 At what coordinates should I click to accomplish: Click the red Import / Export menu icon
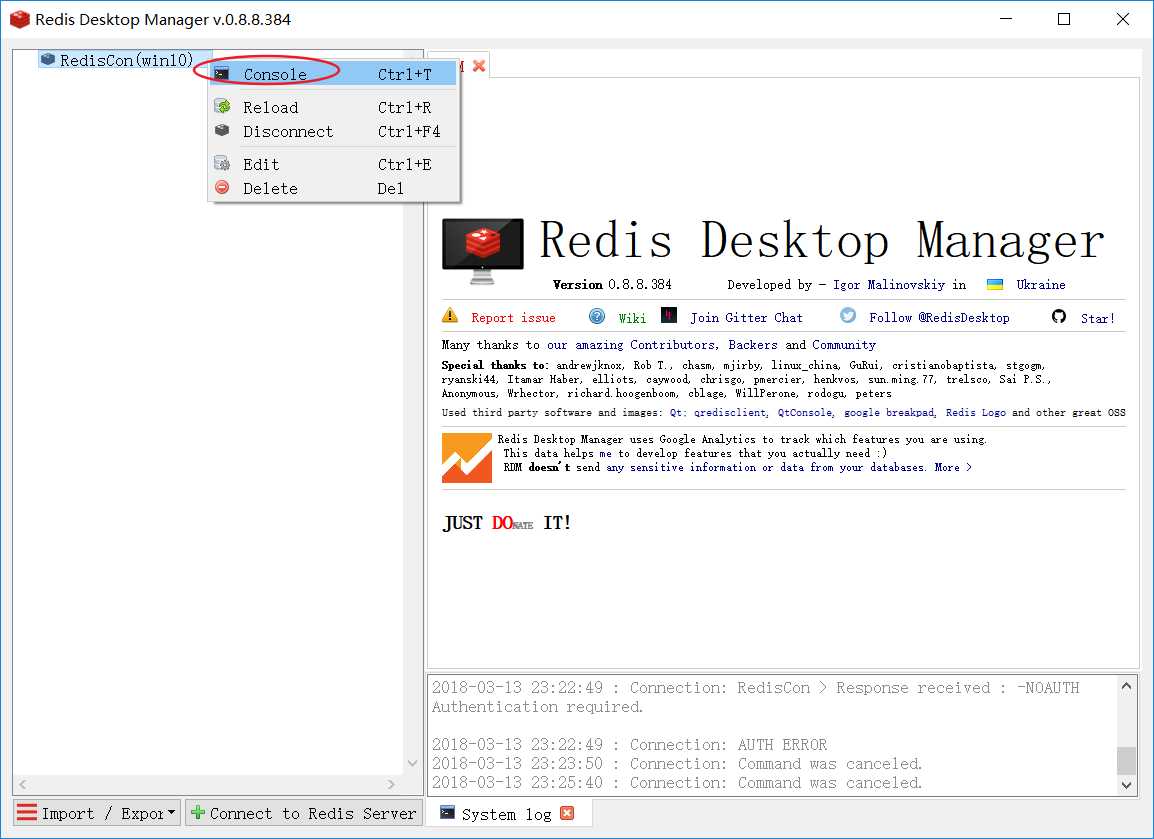(26, 813)
